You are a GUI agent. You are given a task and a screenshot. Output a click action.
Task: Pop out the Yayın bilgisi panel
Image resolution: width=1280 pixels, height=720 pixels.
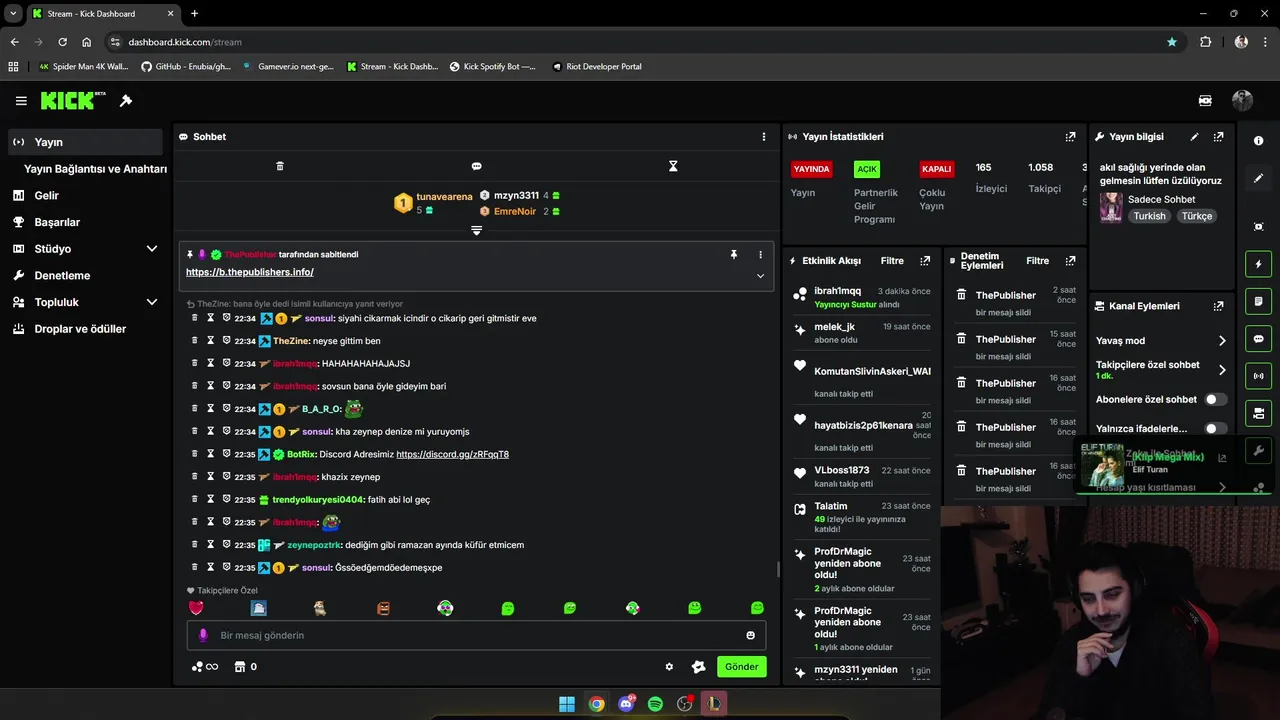(1218, 137)
